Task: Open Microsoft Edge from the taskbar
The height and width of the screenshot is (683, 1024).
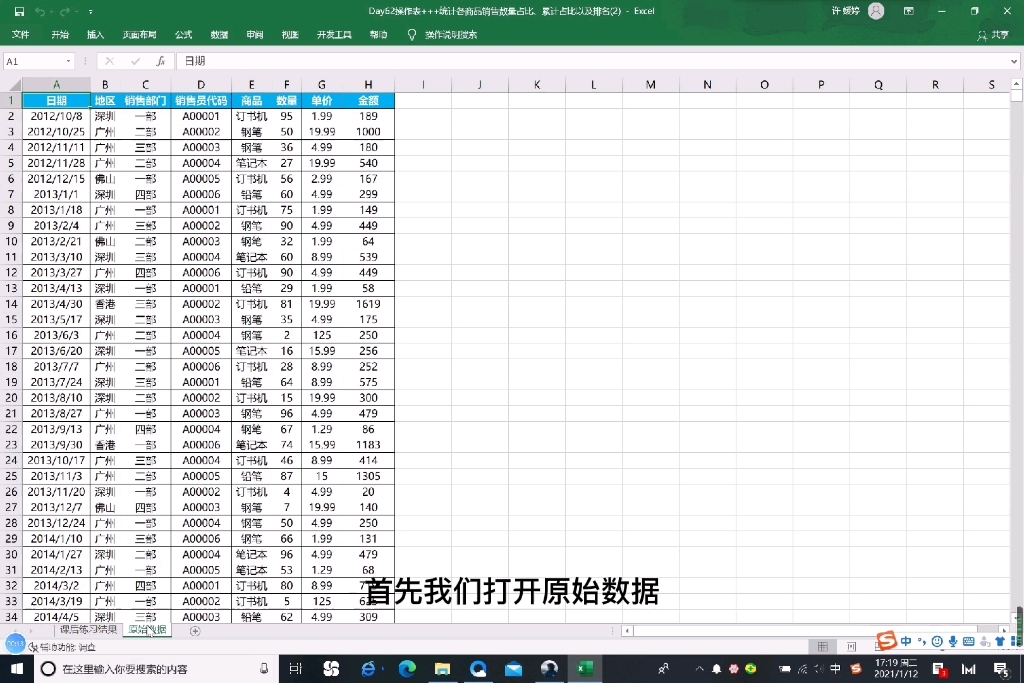Action: [x=408, y=670]
